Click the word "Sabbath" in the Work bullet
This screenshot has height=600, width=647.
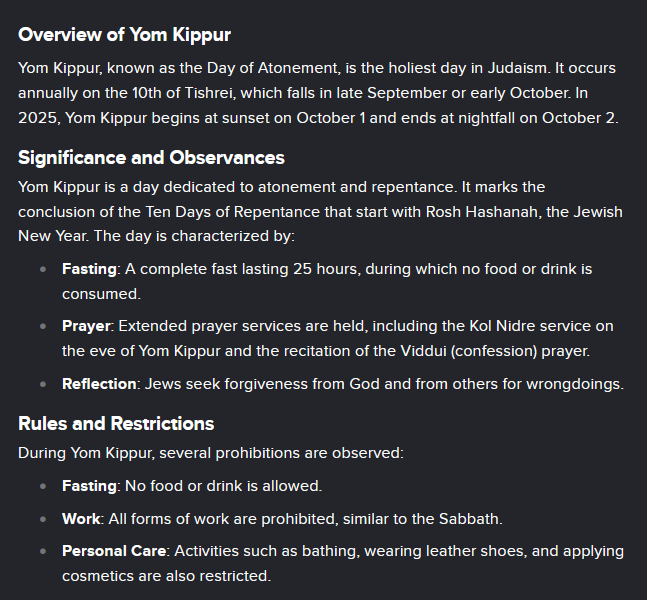(x=472, y=519)
